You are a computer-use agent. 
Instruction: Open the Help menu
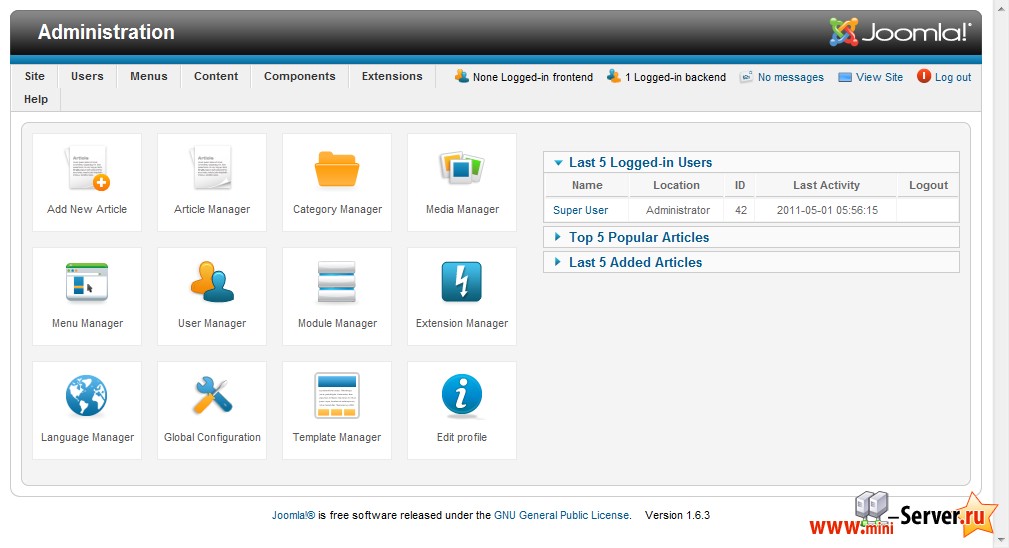tap(36, 99)
